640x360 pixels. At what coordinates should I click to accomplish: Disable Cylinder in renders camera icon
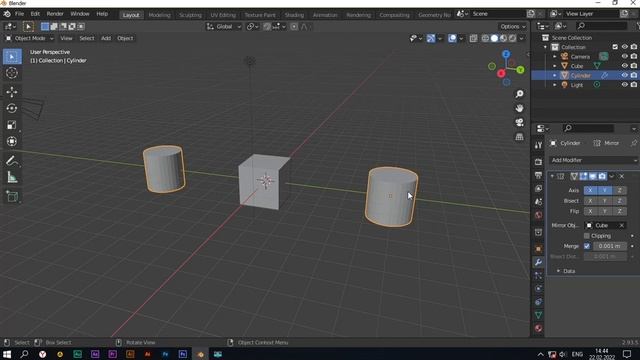click(633, 76)
